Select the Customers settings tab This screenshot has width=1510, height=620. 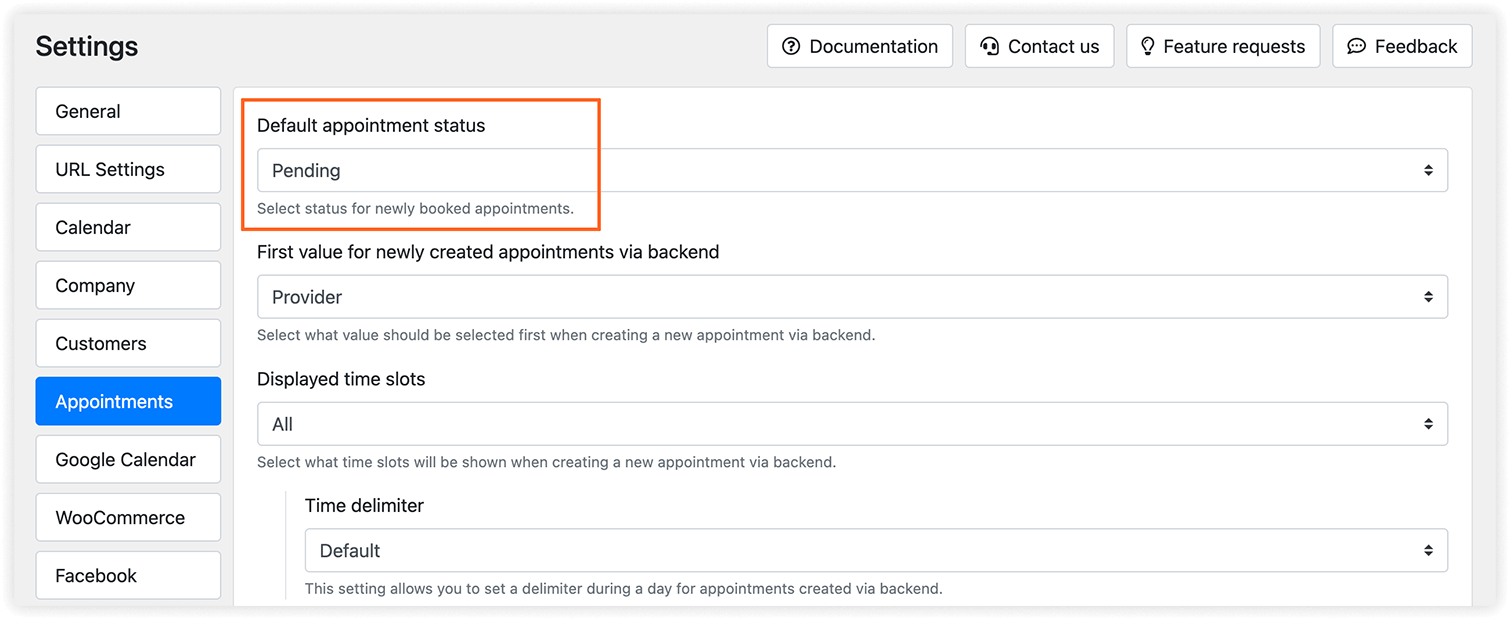tap(128, 343)
